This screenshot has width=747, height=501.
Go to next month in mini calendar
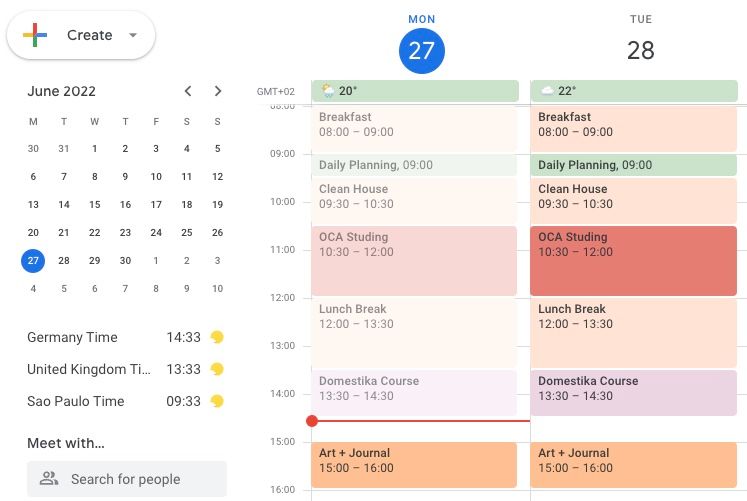click(218, 91)
